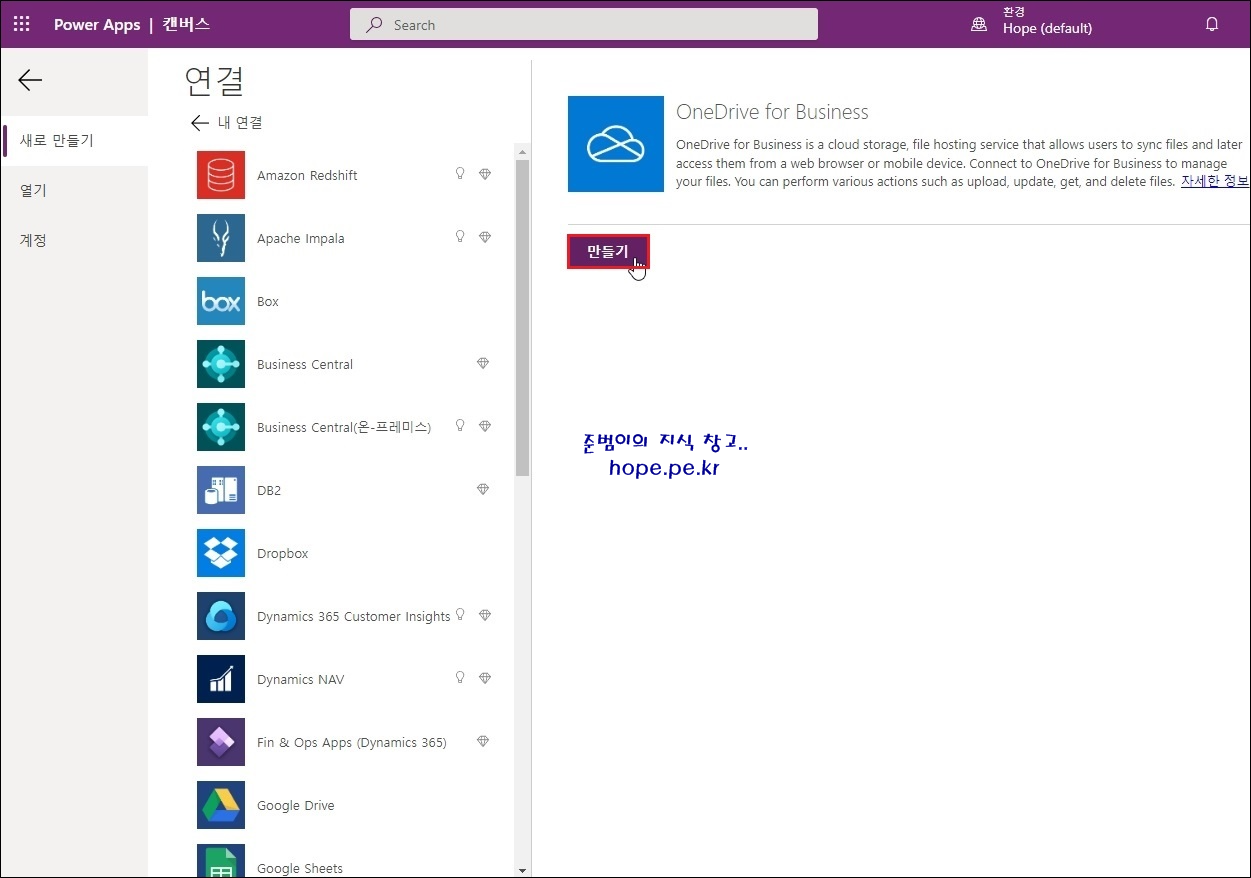Select the Fin & Ops Apps (Dynamics 365) text
The height and width of the screenshot is (878, 1251).
[x=352, y=742]
